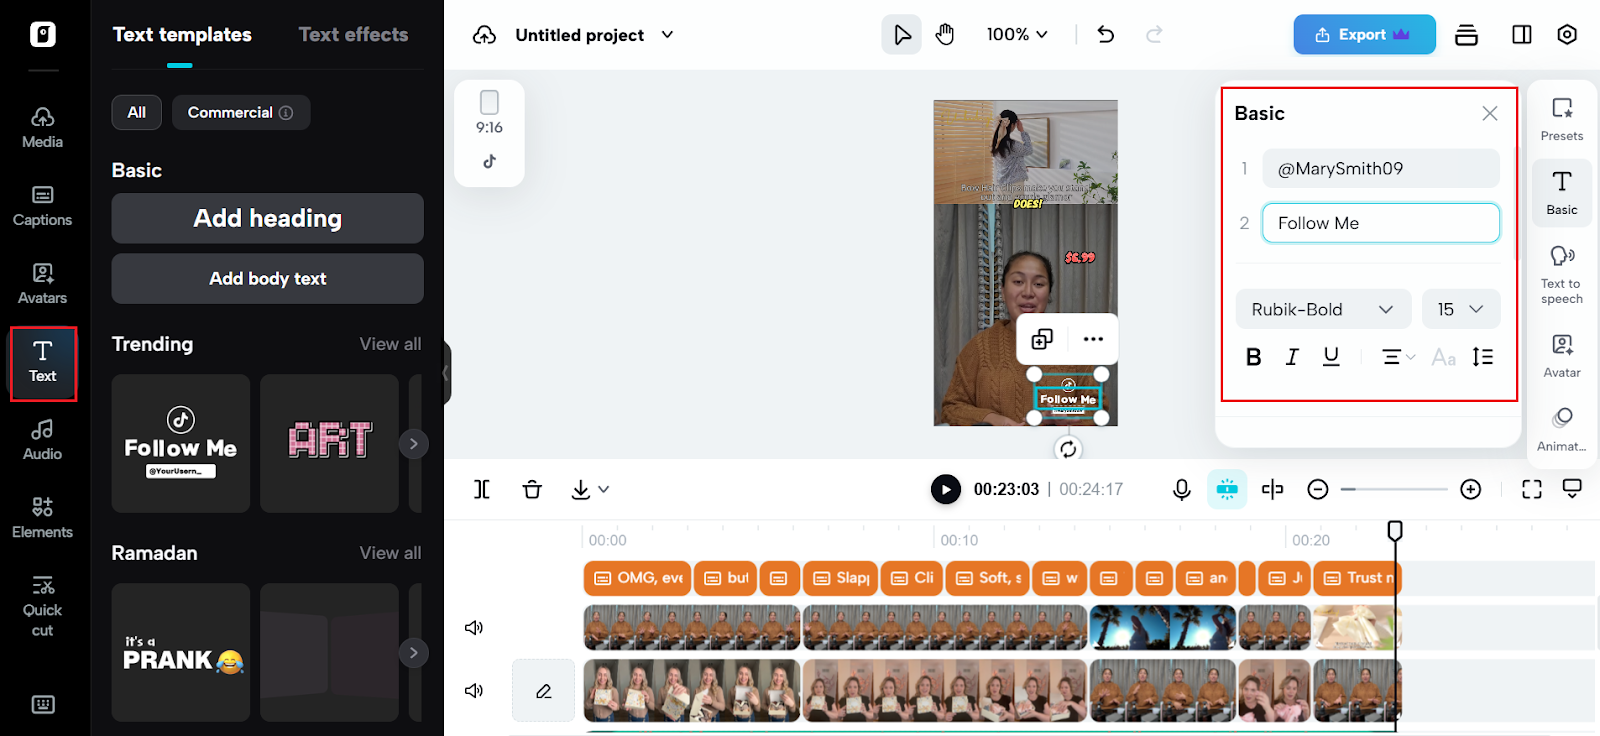Adjust the timeline zoom slider

click(x=1395, y=489)
